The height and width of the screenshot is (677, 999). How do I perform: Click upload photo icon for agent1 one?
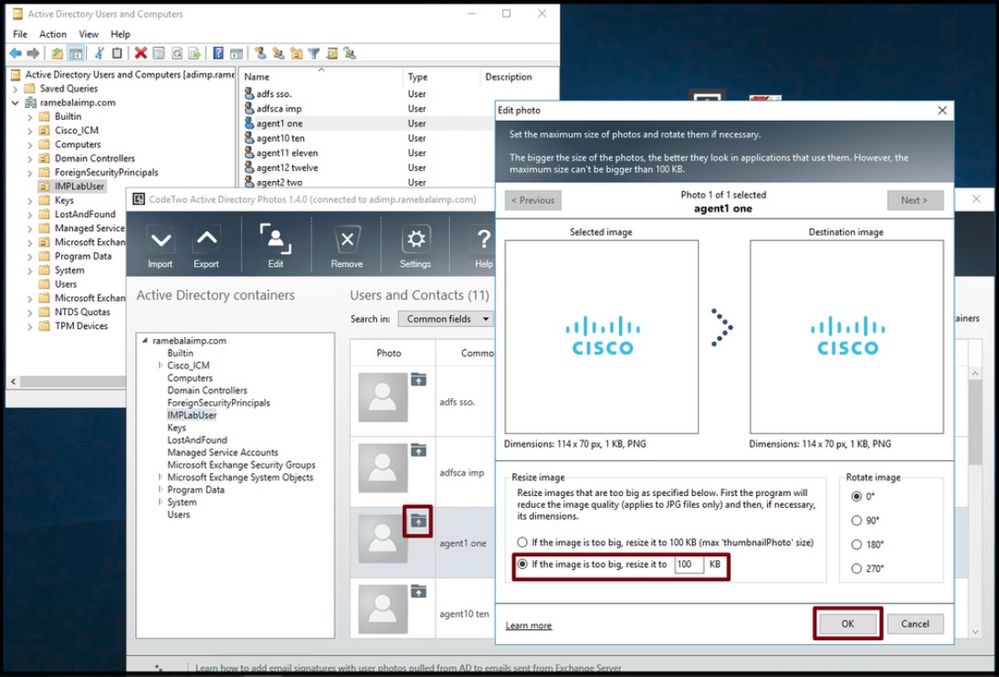pyautogui.click(x=418, y=521)
